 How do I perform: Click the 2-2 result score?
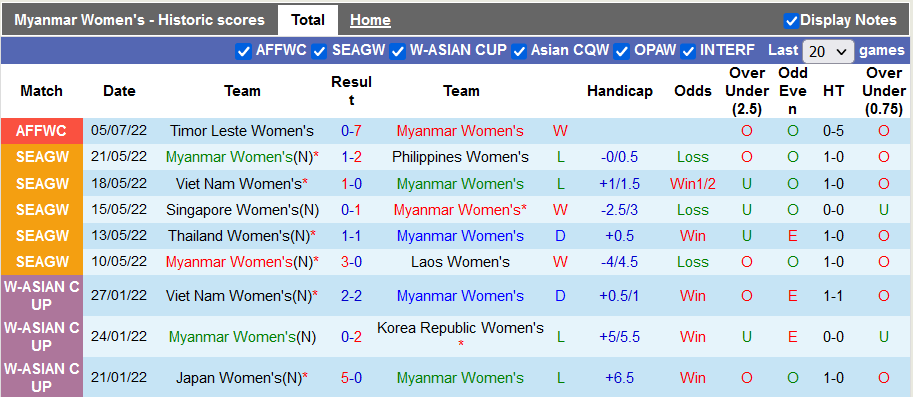(352, 296)
